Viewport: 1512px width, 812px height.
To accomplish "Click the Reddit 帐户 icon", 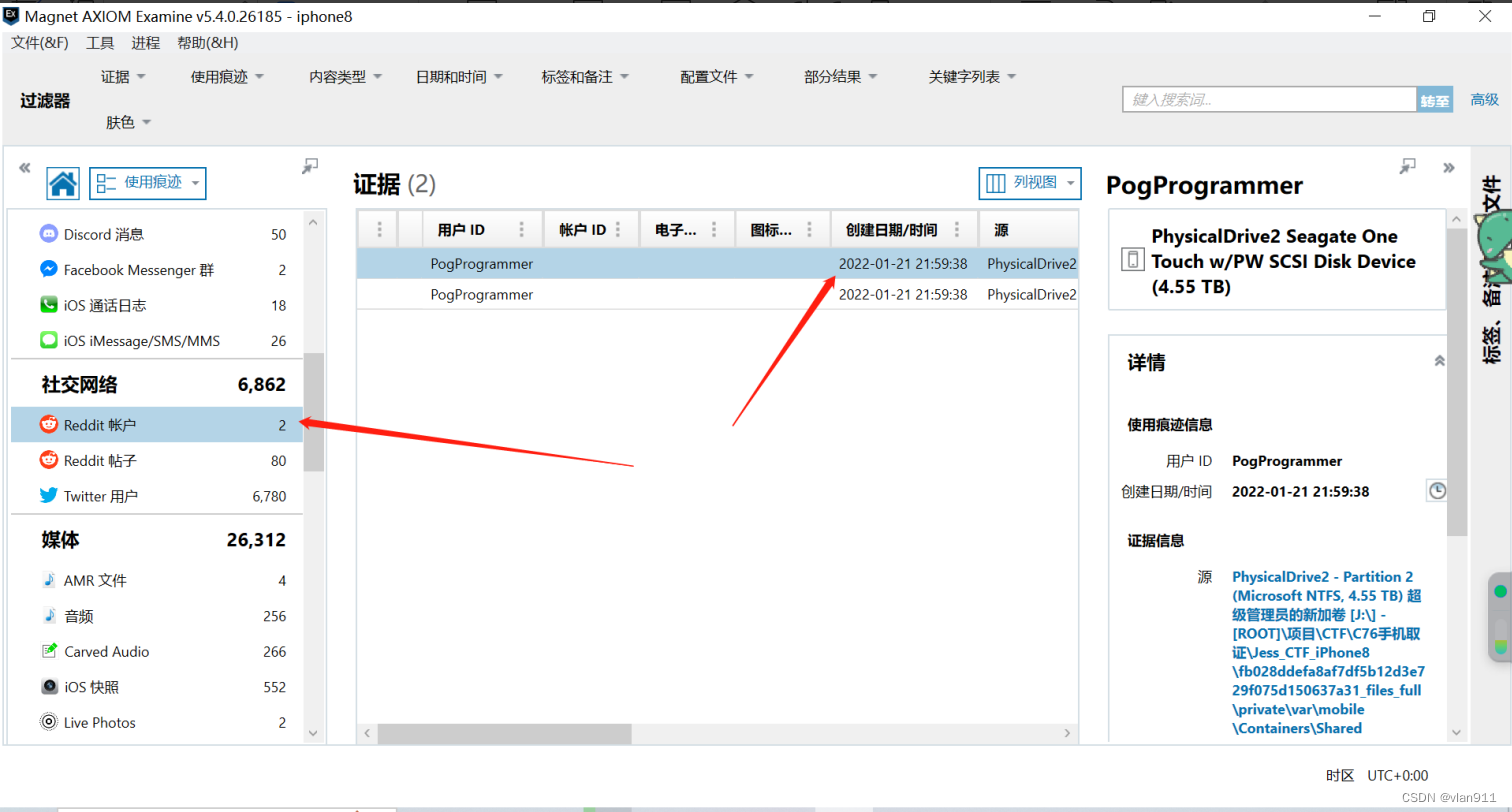I will [48, 424].
